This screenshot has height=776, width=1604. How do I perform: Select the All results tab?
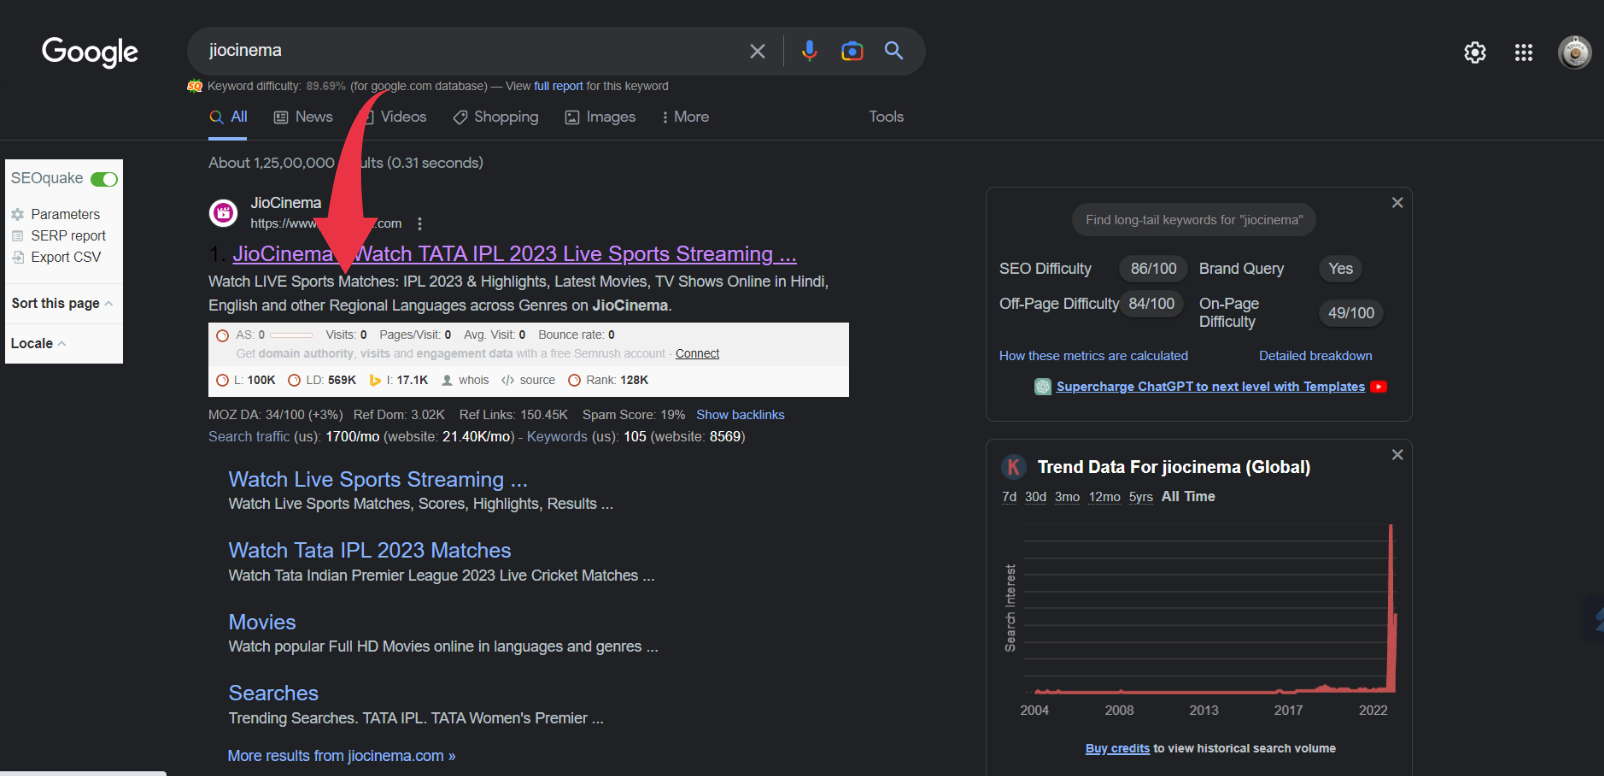tap(229, 117)
